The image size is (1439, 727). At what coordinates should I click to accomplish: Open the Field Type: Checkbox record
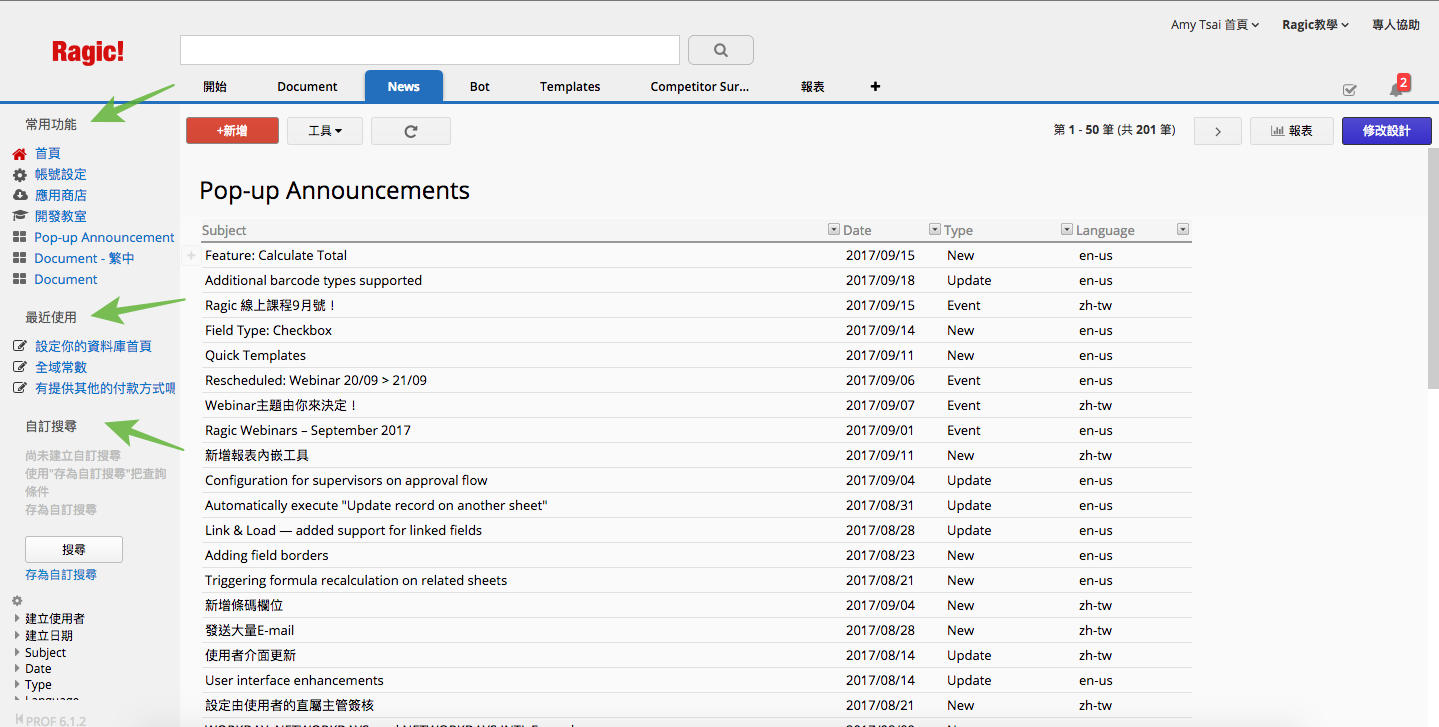click(x=268, y=331)
